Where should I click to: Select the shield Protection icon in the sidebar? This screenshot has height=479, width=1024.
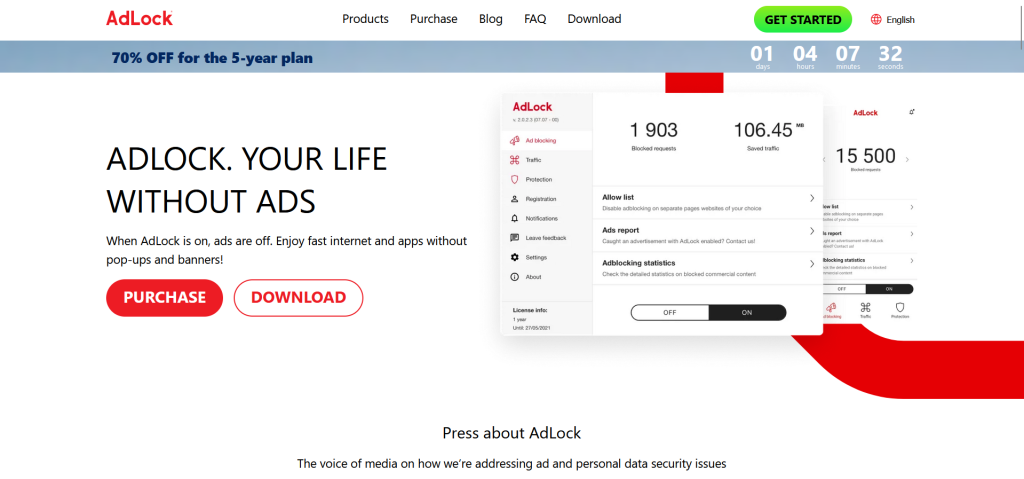tap(514, 179)
